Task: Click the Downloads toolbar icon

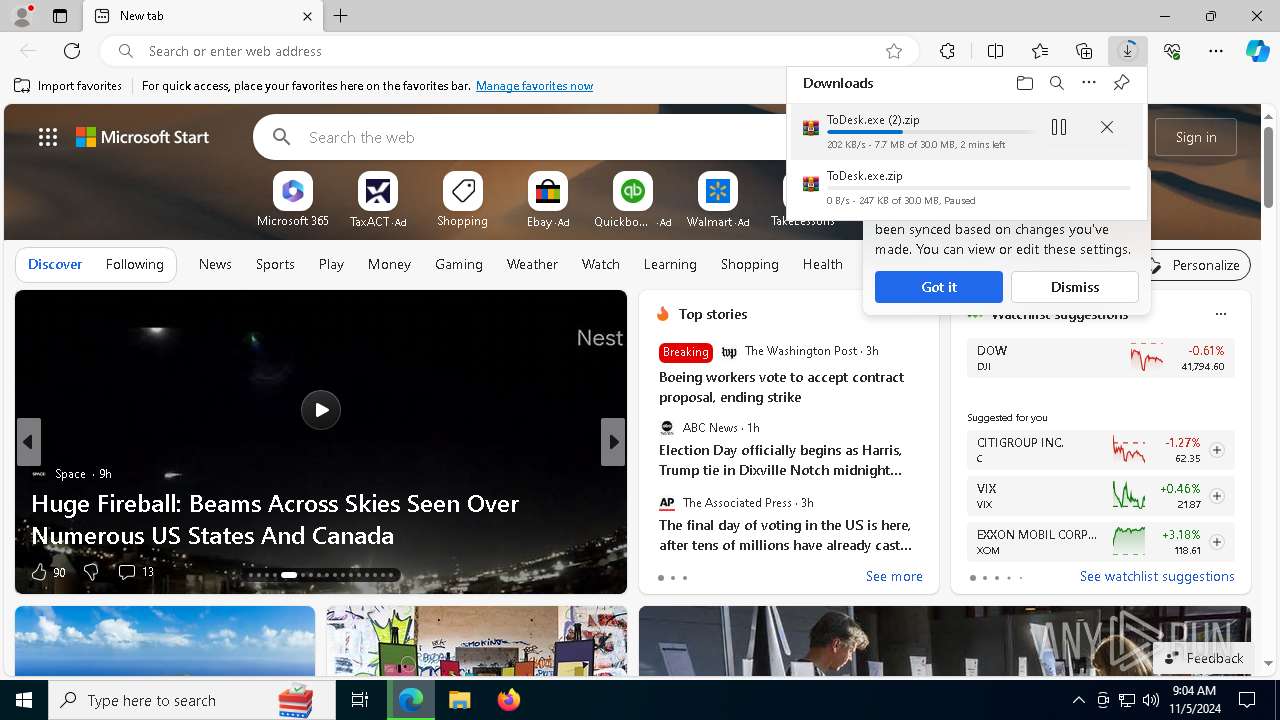Action: [x=1128, y=51]
